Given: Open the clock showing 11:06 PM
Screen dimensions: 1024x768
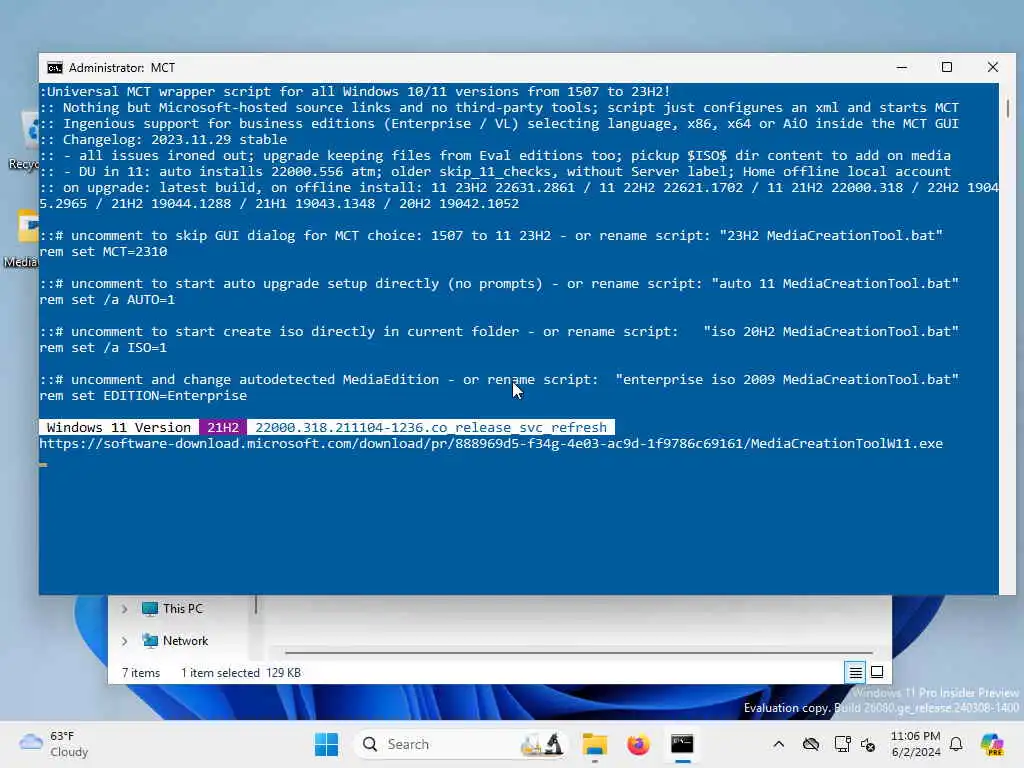Looking at the screenshot, I should click(916, 744).
